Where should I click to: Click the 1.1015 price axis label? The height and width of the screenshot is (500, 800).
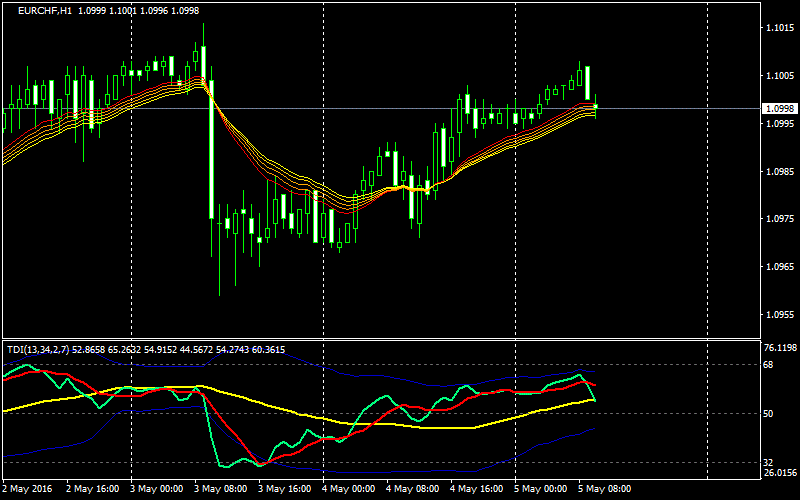(780, 28)
